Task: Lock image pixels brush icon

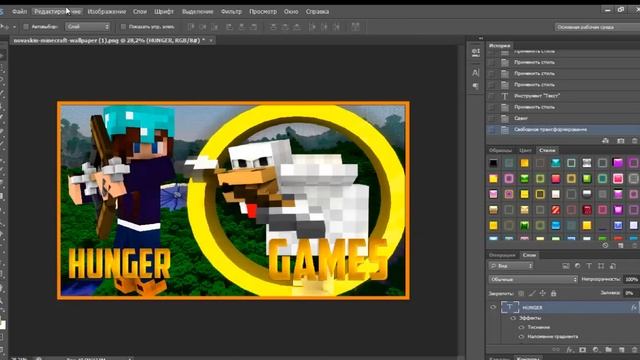Action: coord(532,293)
